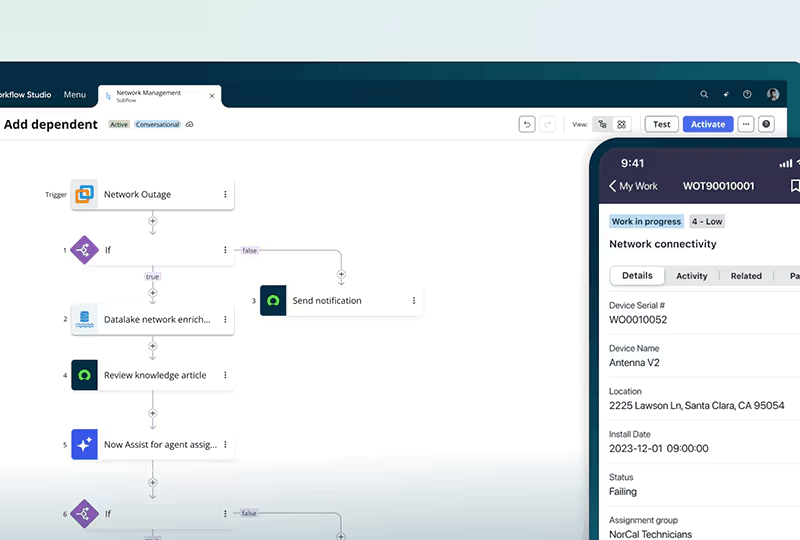Click the 4 - Low priority badge

click(x=707, y=222)
